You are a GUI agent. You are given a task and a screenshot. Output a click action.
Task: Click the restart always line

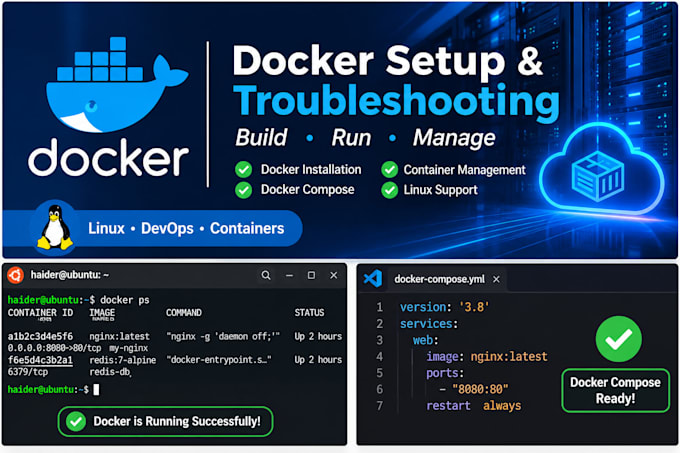[474, 406]
